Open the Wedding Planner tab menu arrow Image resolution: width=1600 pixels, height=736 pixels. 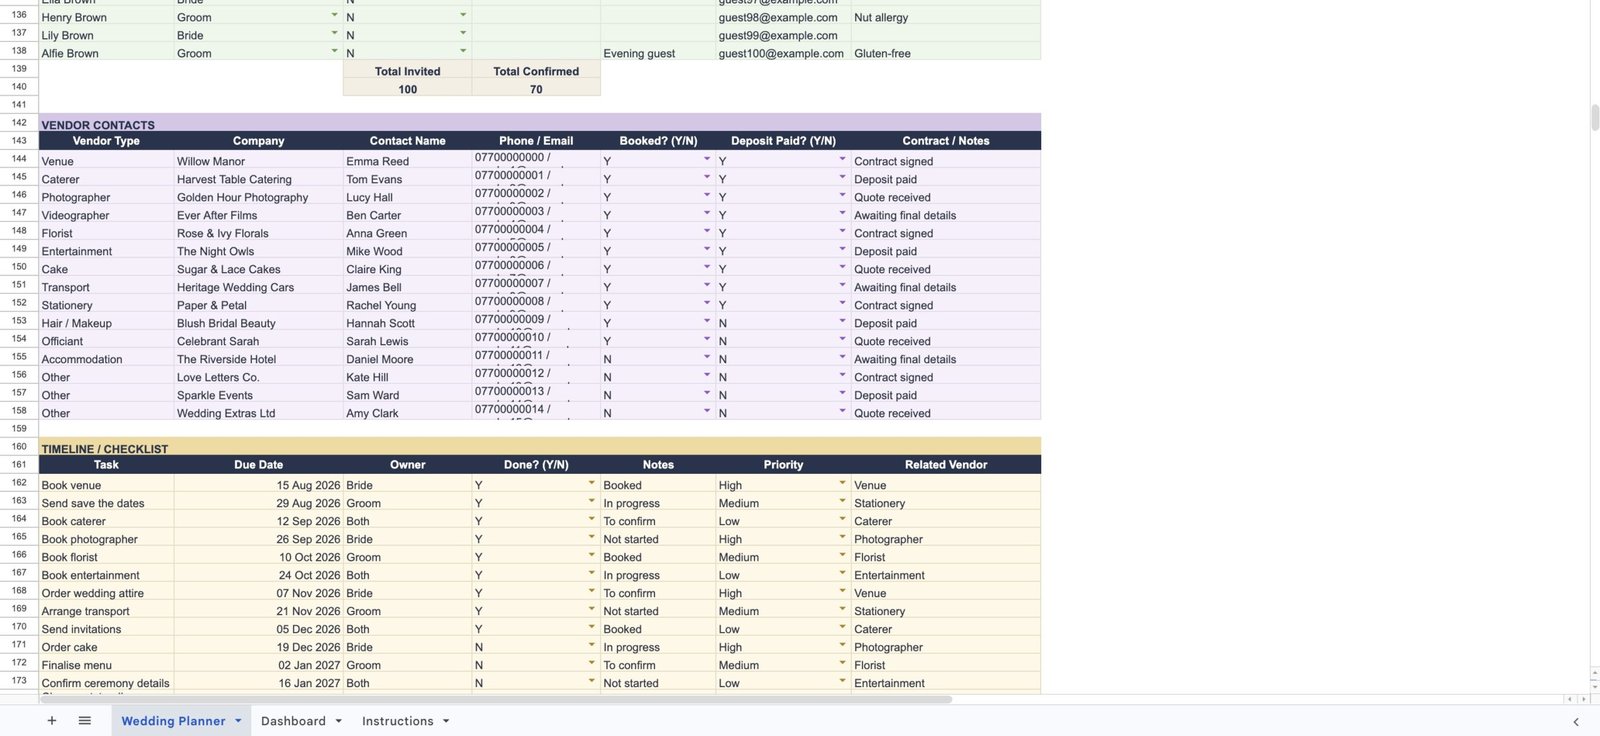tap(238, 721)
